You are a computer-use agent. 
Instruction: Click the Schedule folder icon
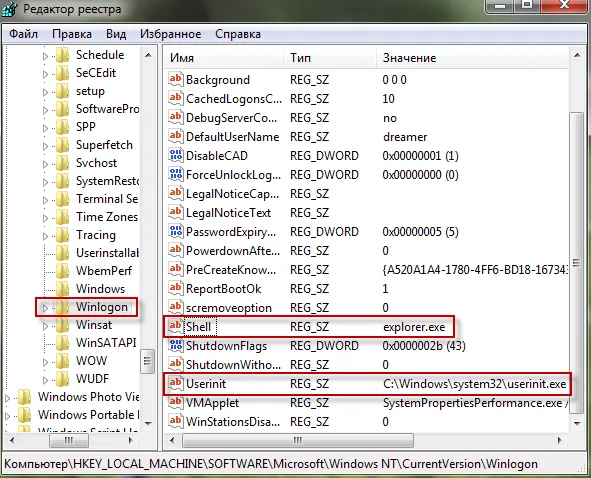(63, 55)
